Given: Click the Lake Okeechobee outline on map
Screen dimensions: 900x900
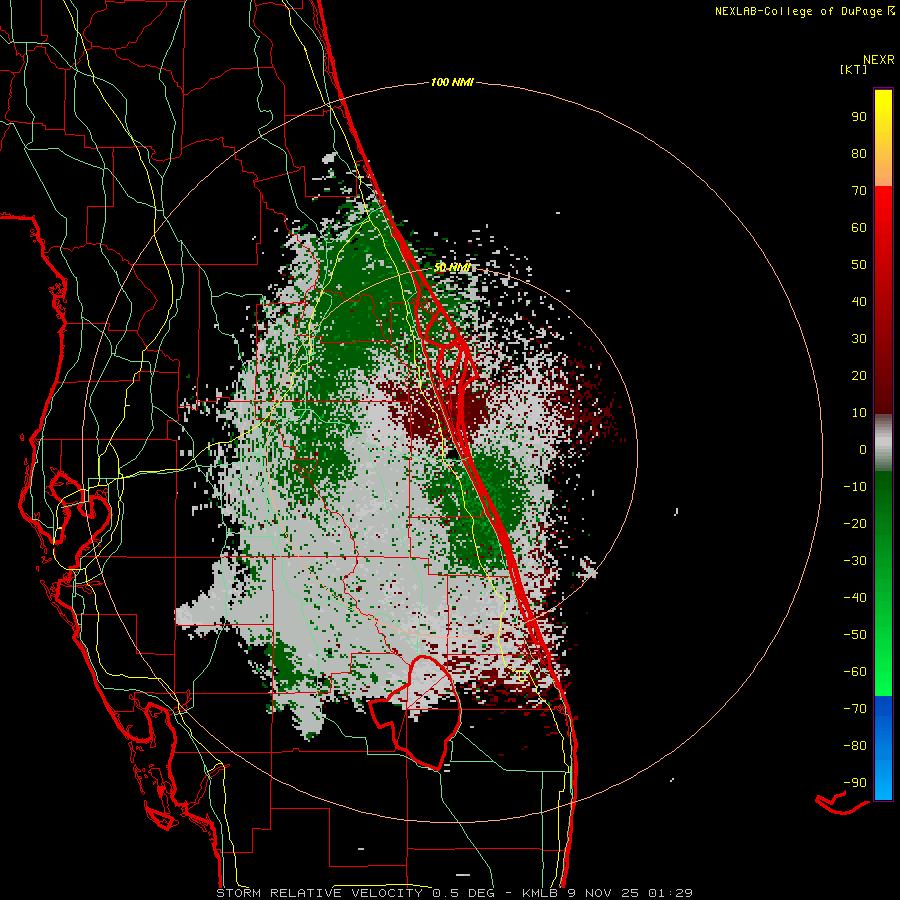Looking at the screenshot, I should [414, 712].
